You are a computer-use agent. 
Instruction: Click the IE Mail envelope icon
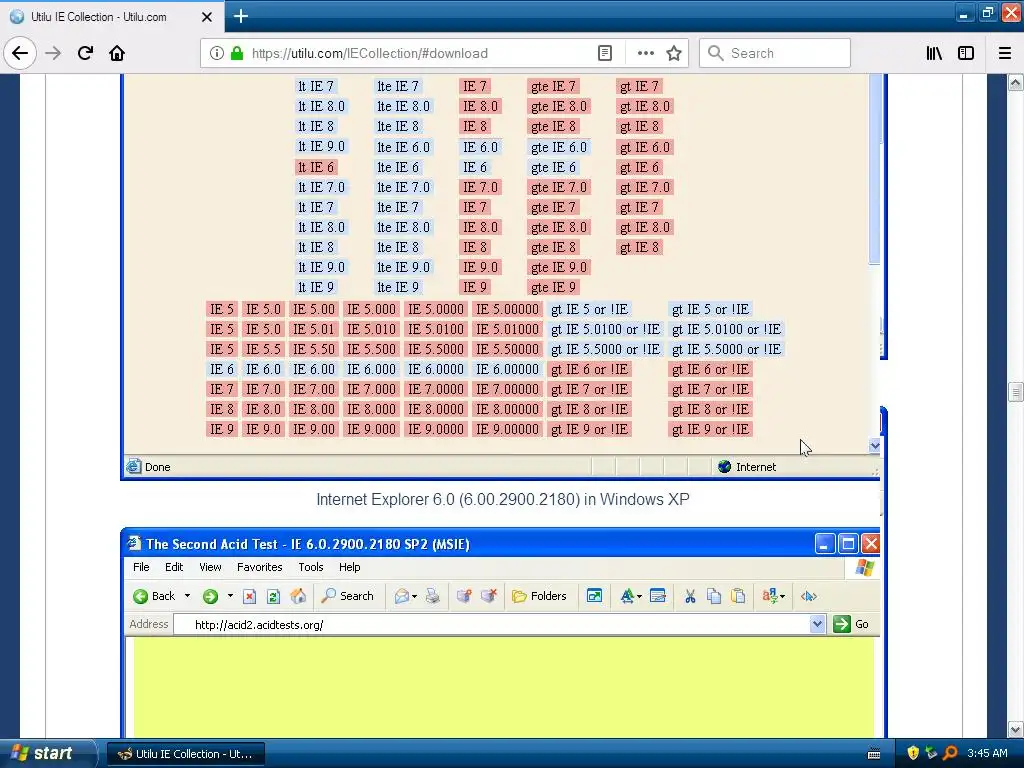(x=402, y=596)
